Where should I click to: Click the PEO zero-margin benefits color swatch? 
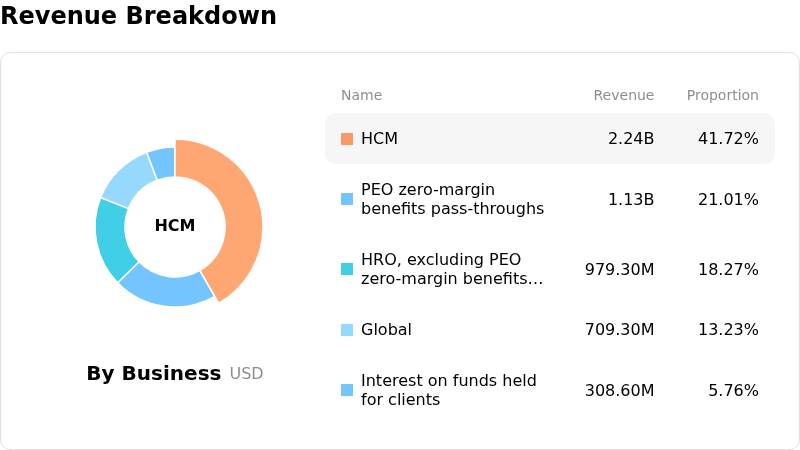[347, 199]
